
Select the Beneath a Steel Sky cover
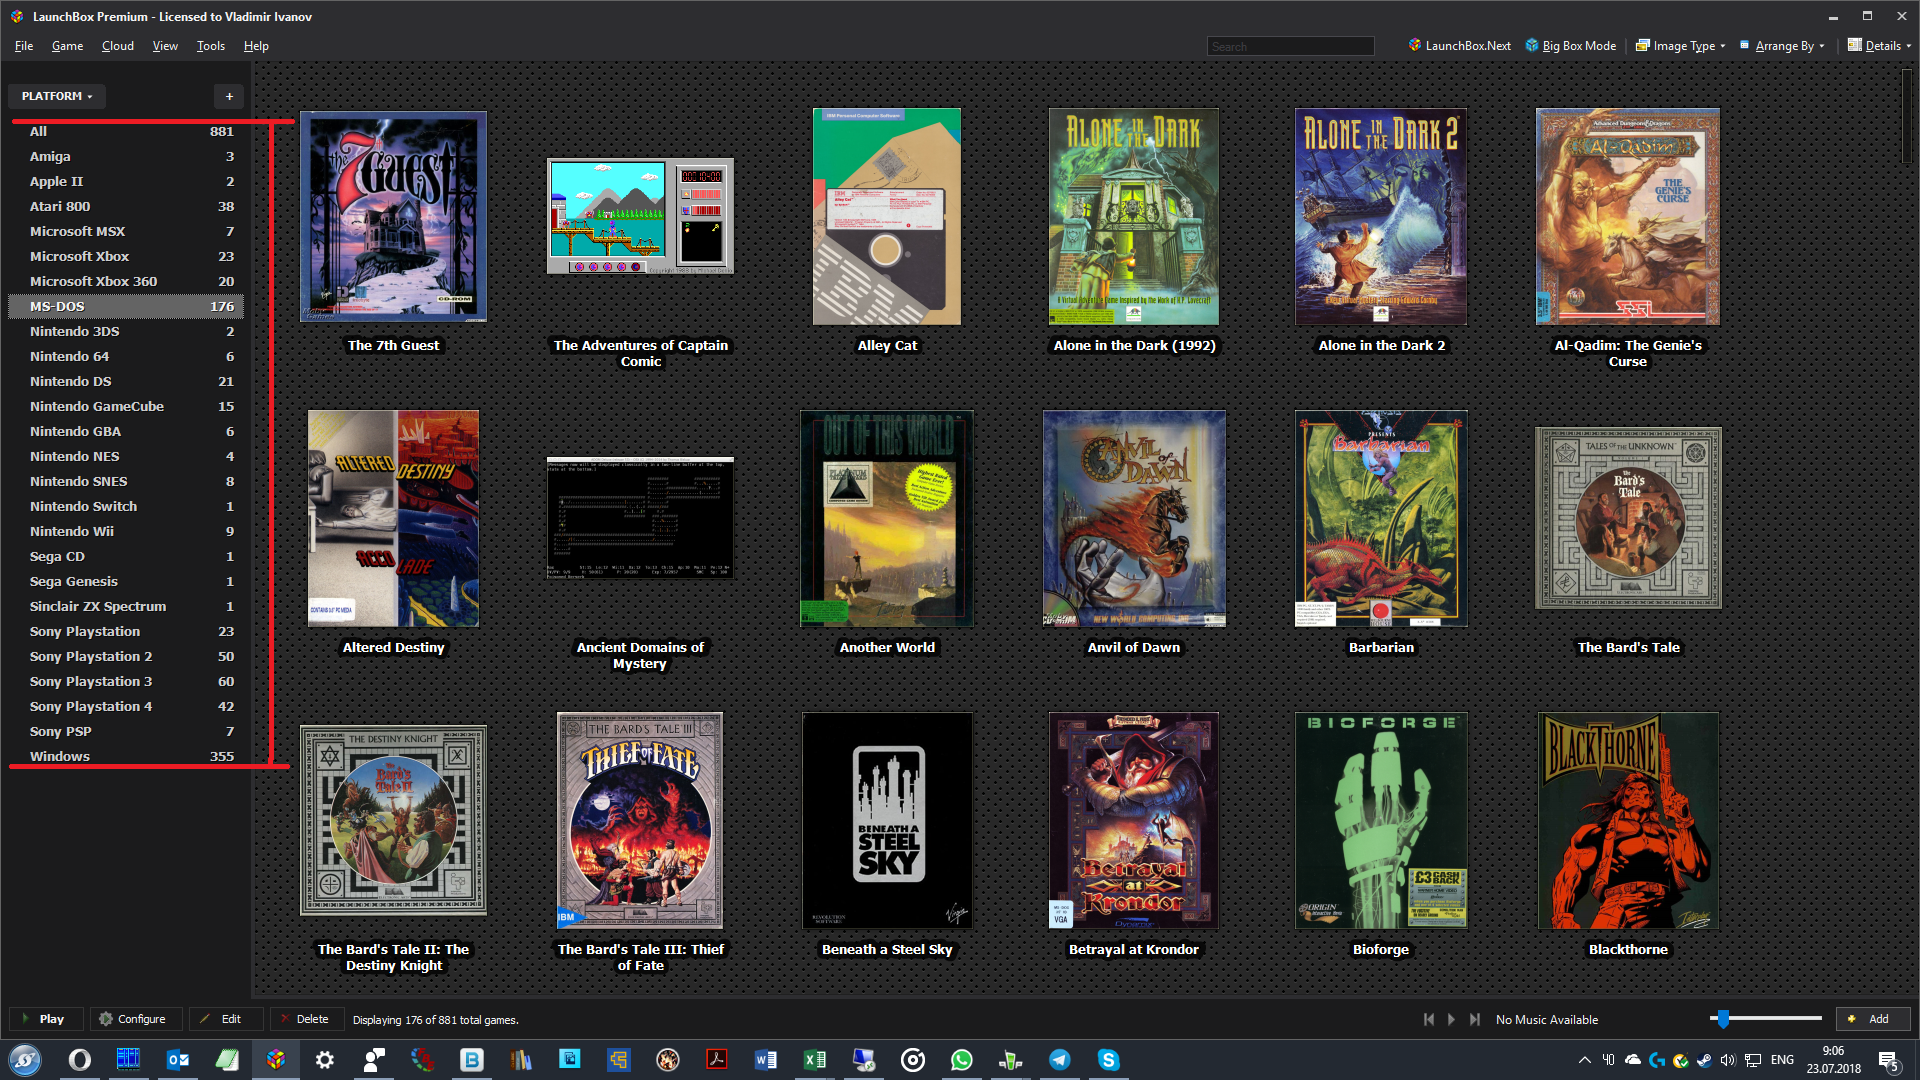(x=887, y=820)
